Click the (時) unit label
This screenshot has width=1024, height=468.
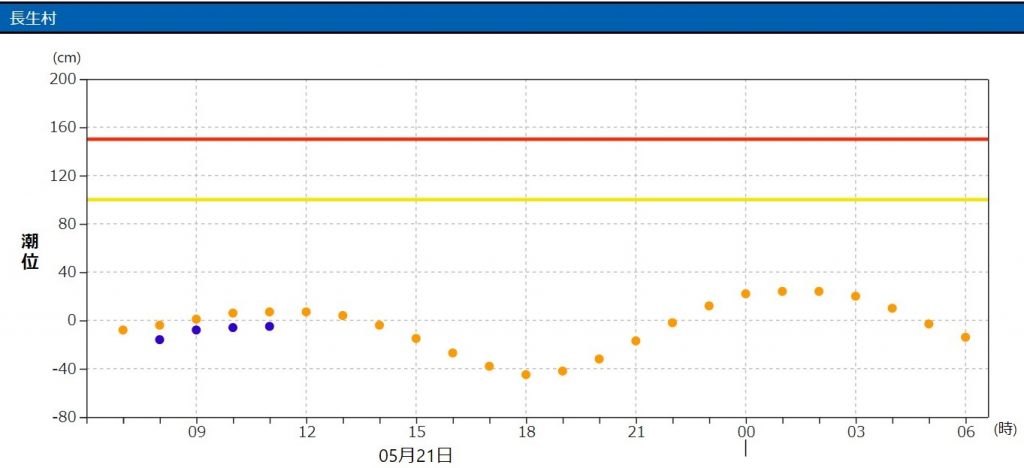coord(1005,430)
